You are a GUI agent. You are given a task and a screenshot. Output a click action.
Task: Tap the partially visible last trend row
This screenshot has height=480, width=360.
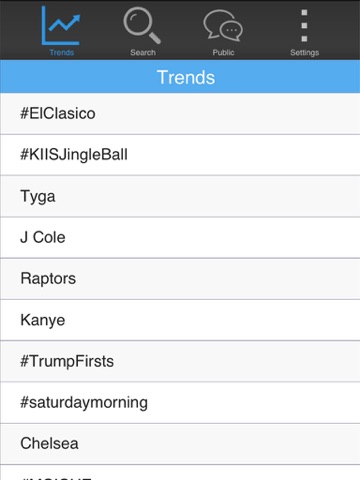(180, 472)
